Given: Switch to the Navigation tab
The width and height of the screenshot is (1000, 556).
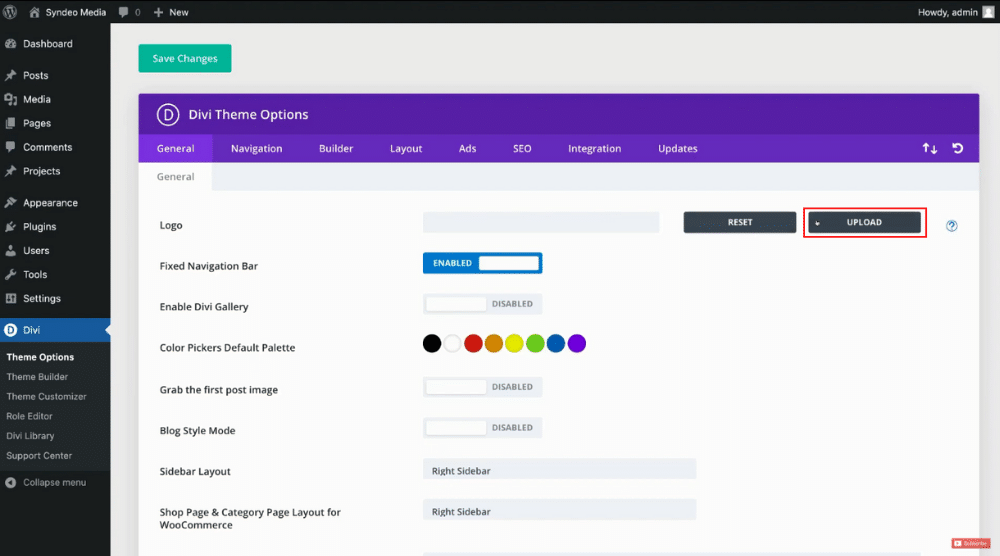Looking at the screenshot, I should pyautogui.click(x=256, y=149).
